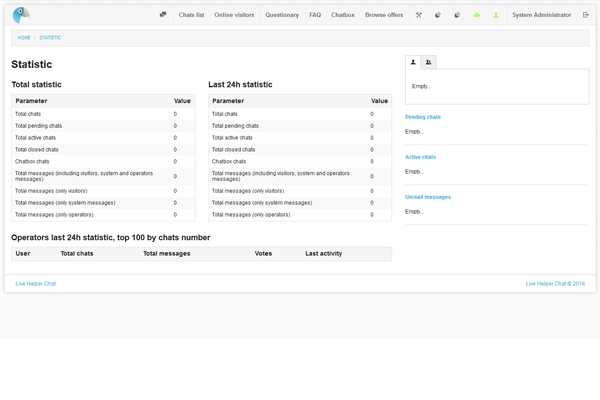Image resolution: width=600 pixels, height=400 pixels.
Task: Click Empty text under Pending chats
Action: tap(414, 132)
